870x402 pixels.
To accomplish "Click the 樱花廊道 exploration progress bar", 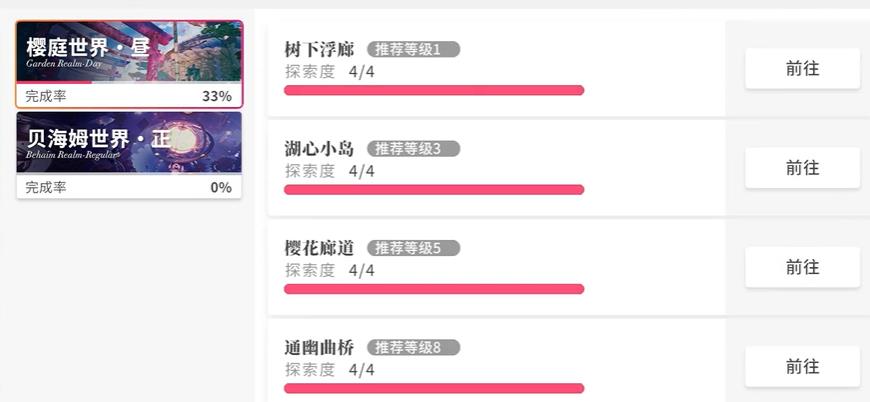I will pos(434,289).
